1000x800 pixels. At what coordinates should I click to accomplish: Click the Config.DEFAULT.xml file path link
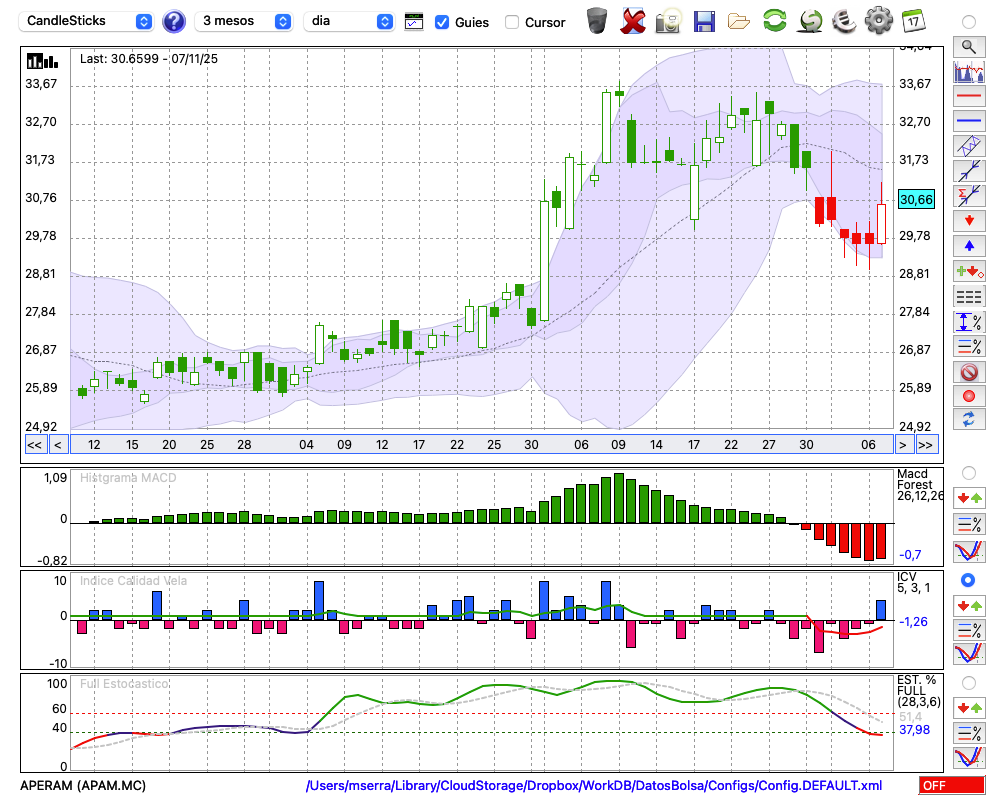point(594,786)
